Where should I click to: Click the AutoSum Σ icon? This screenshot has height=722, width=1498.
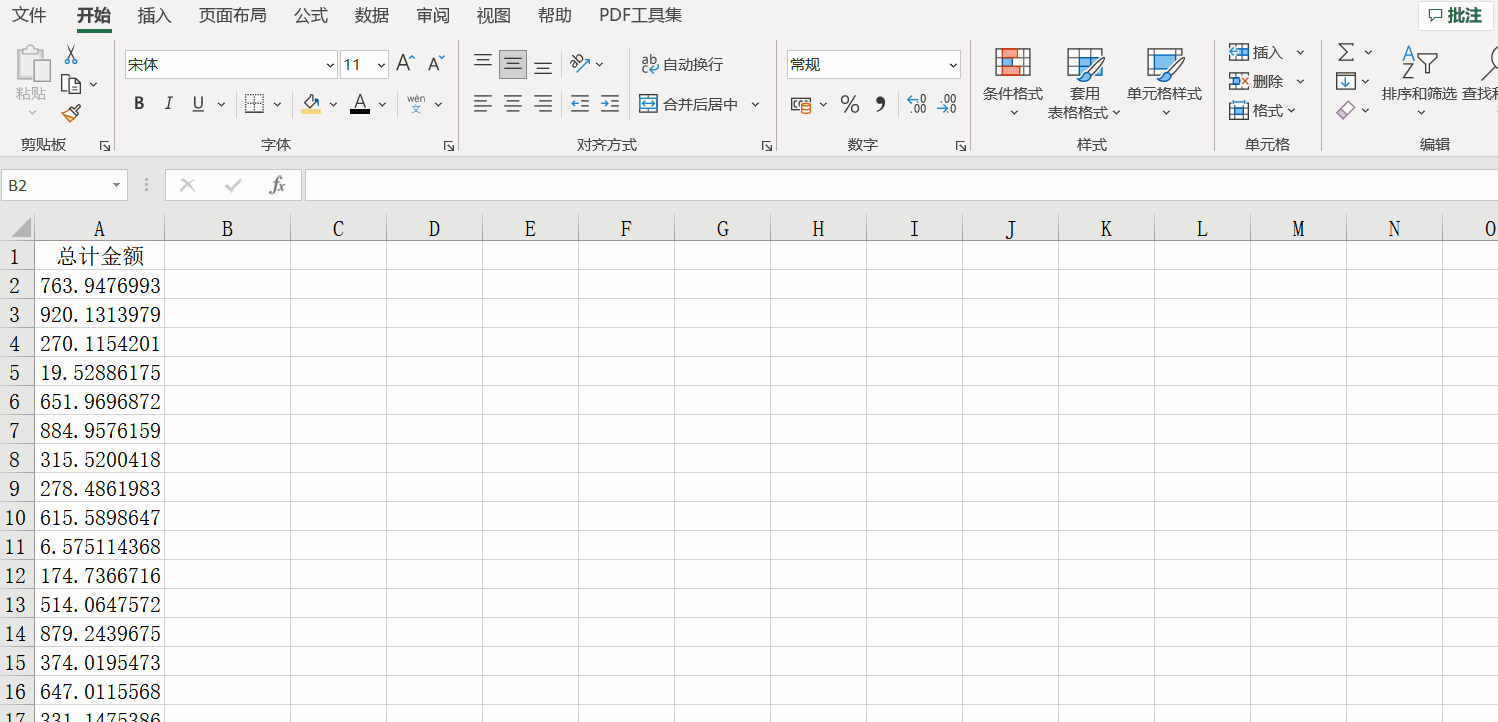click(1346, 51)
